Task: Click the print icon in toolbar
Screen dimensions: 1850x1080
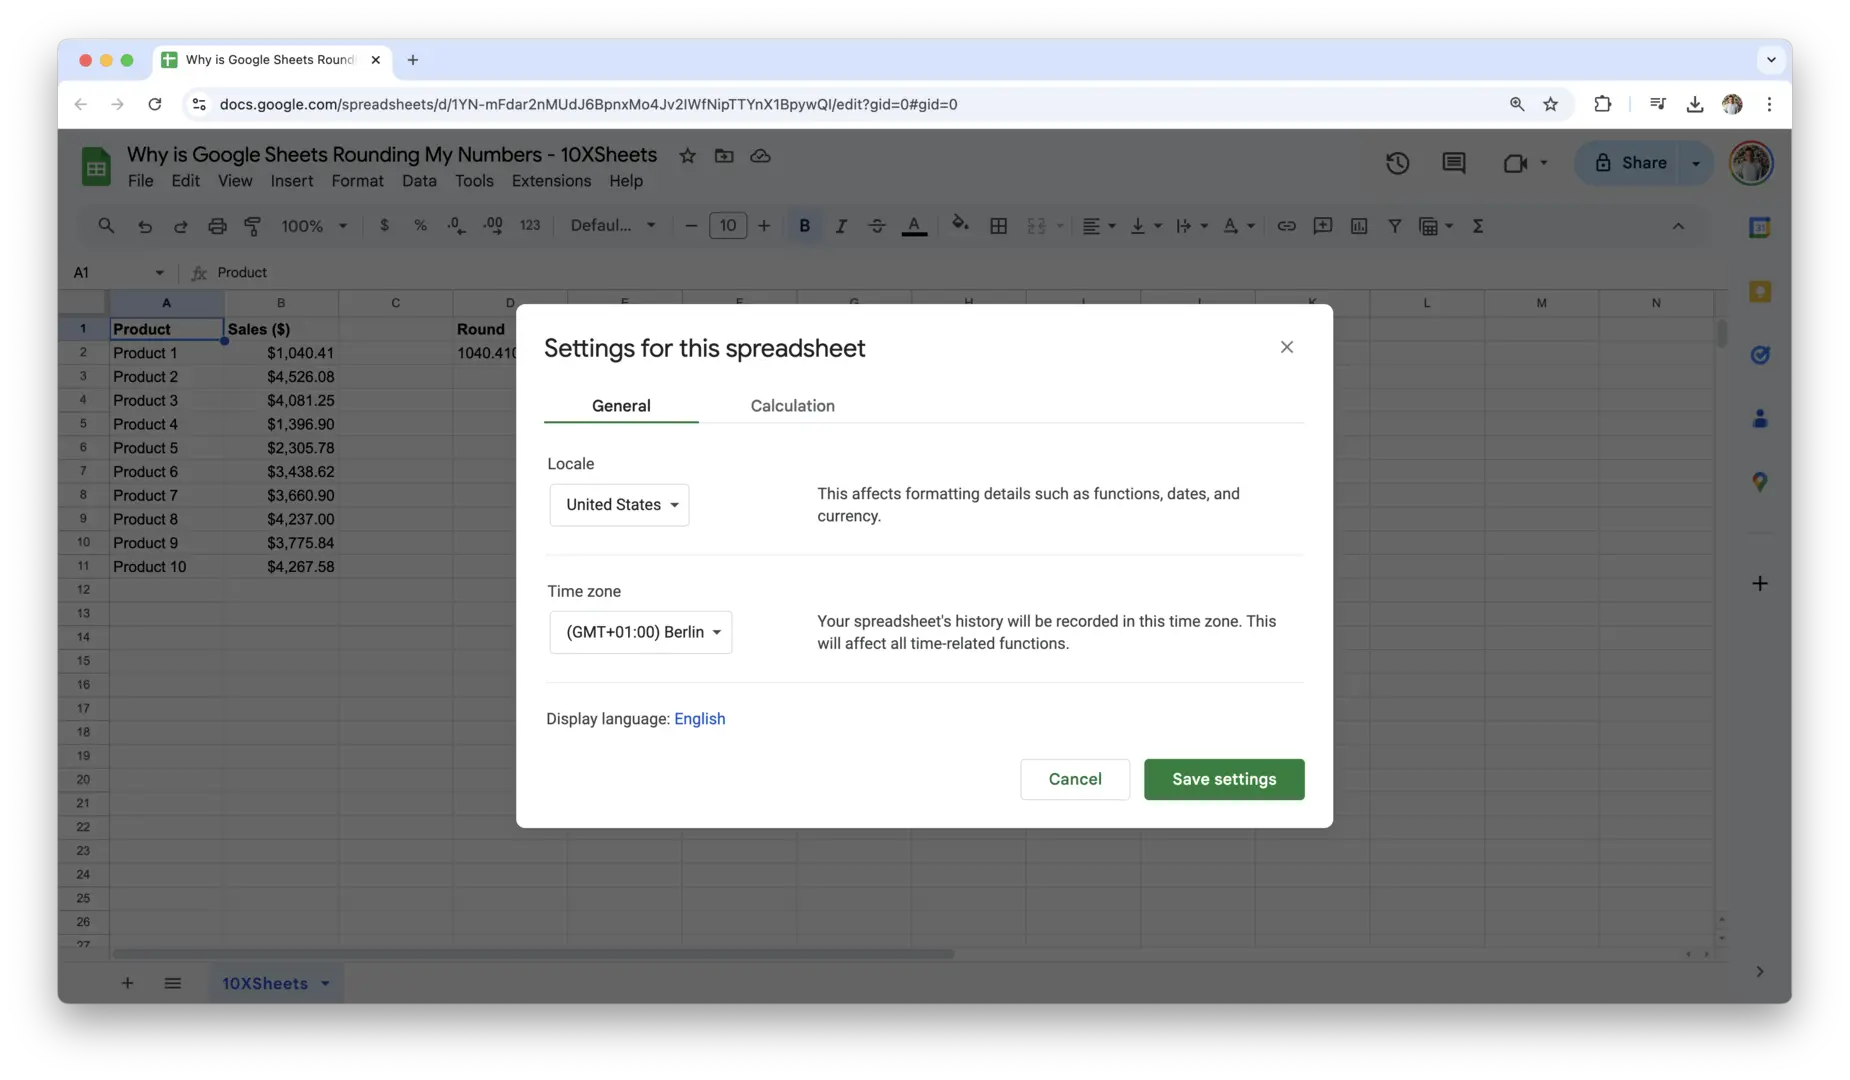Action: 217,226
